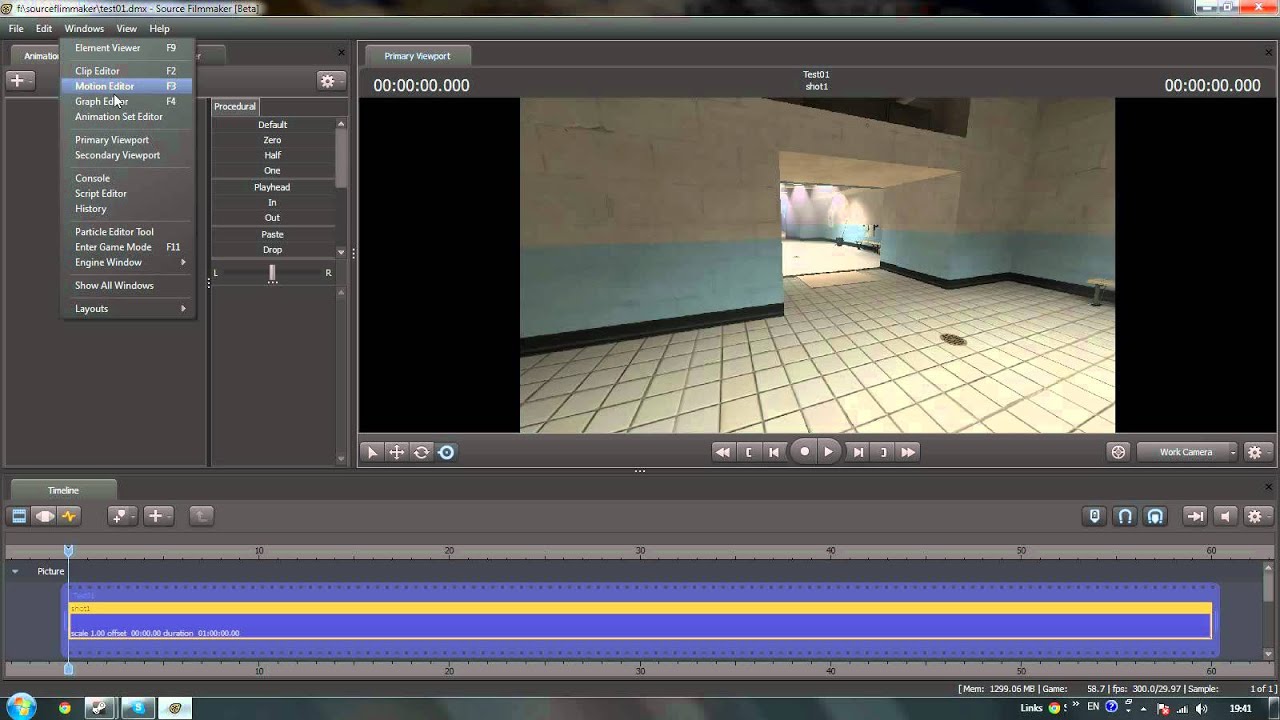Open Skype from the taskbar
The width and height of the screenshot is (1280, 720).
tap(138, 708)
